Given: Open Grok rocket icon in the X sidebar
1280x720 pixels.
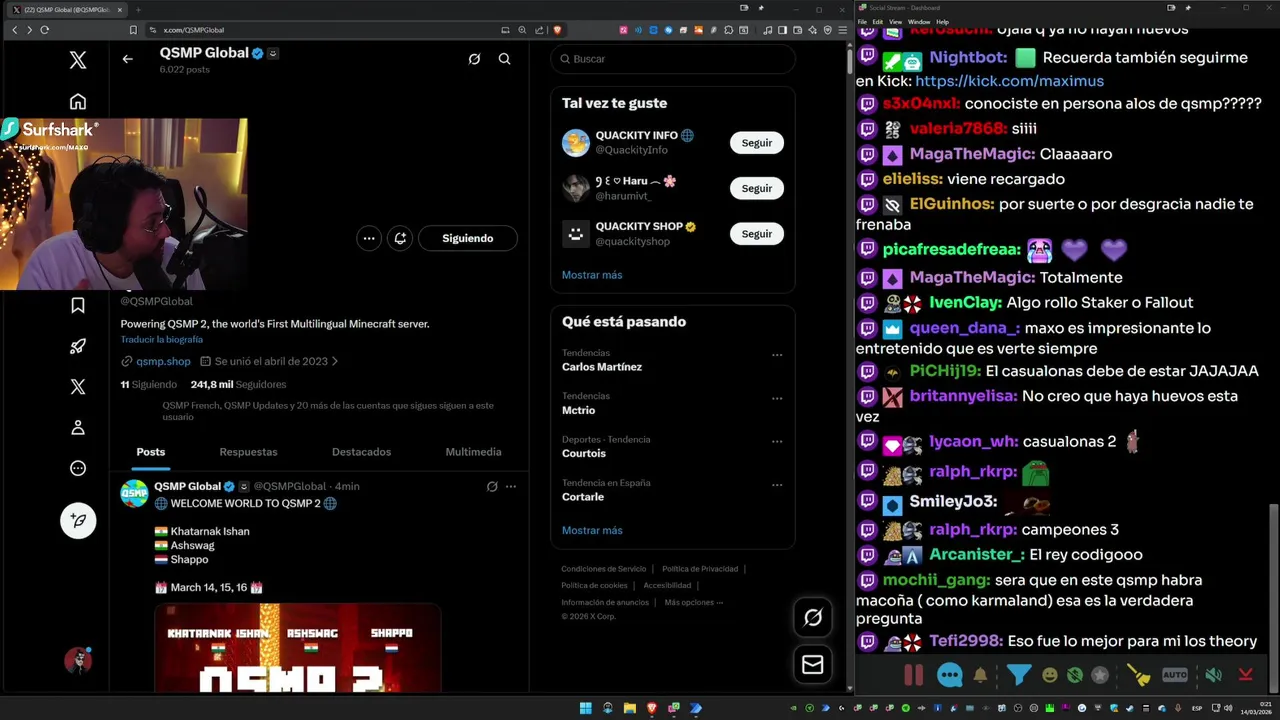Looking at the screenshot, I should point(78,347).
